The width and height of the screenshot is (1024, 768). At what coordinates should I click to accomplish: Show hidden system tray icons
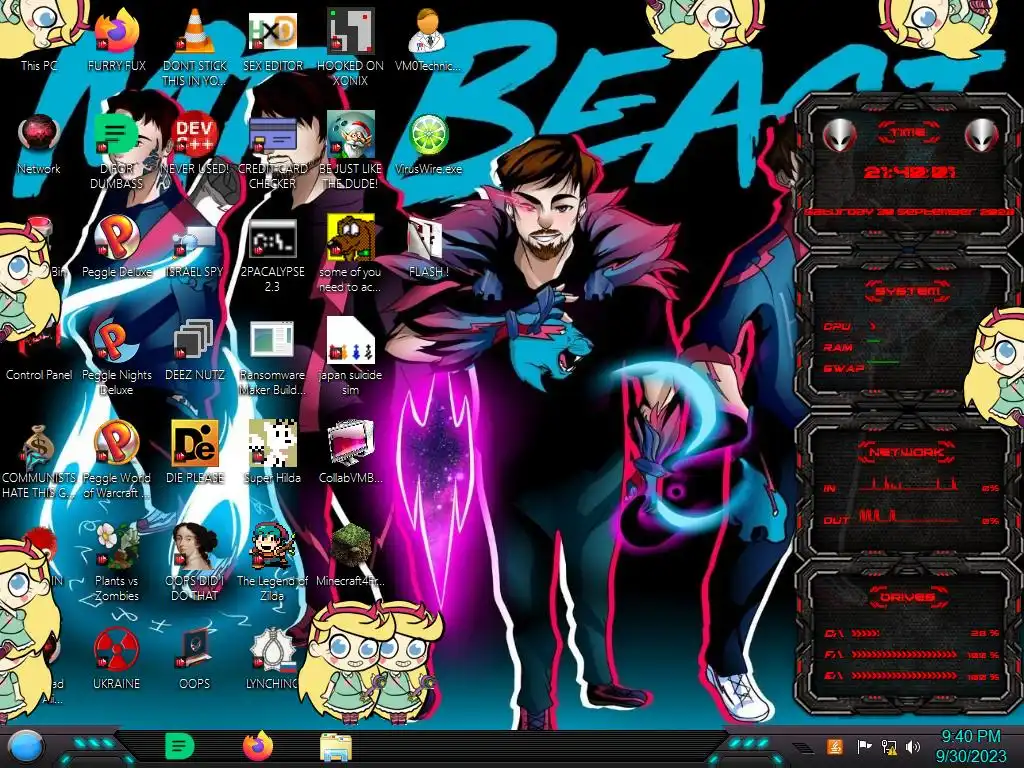(804, 746)
